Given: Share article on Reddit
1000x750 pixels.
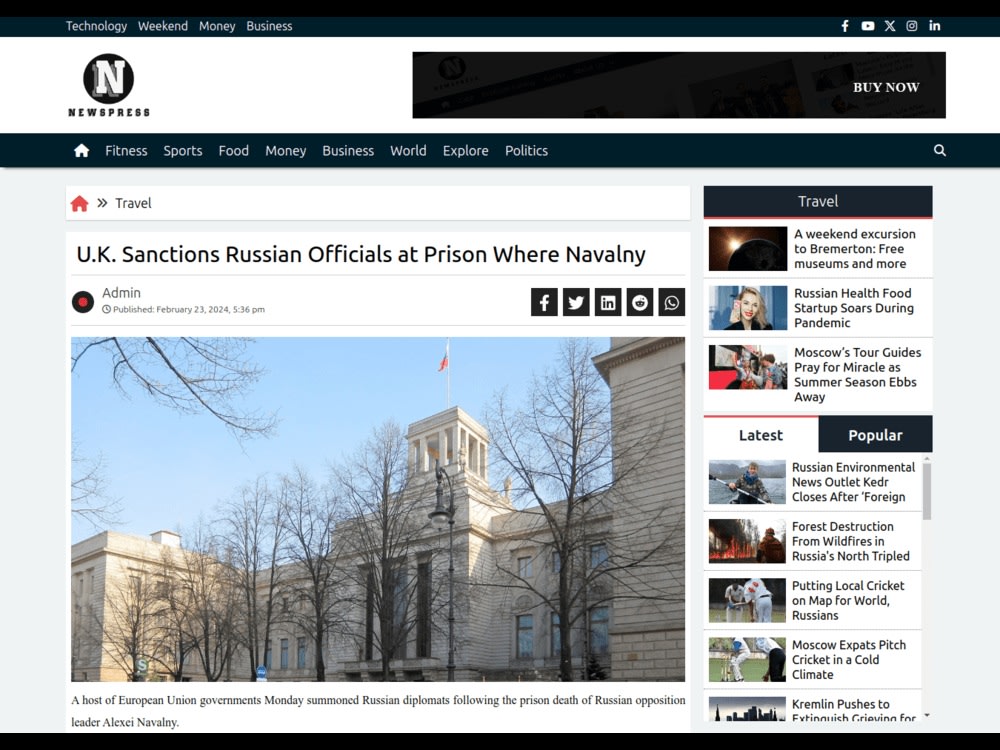Looking at the screenshot, I should click(x=640, y=302).
